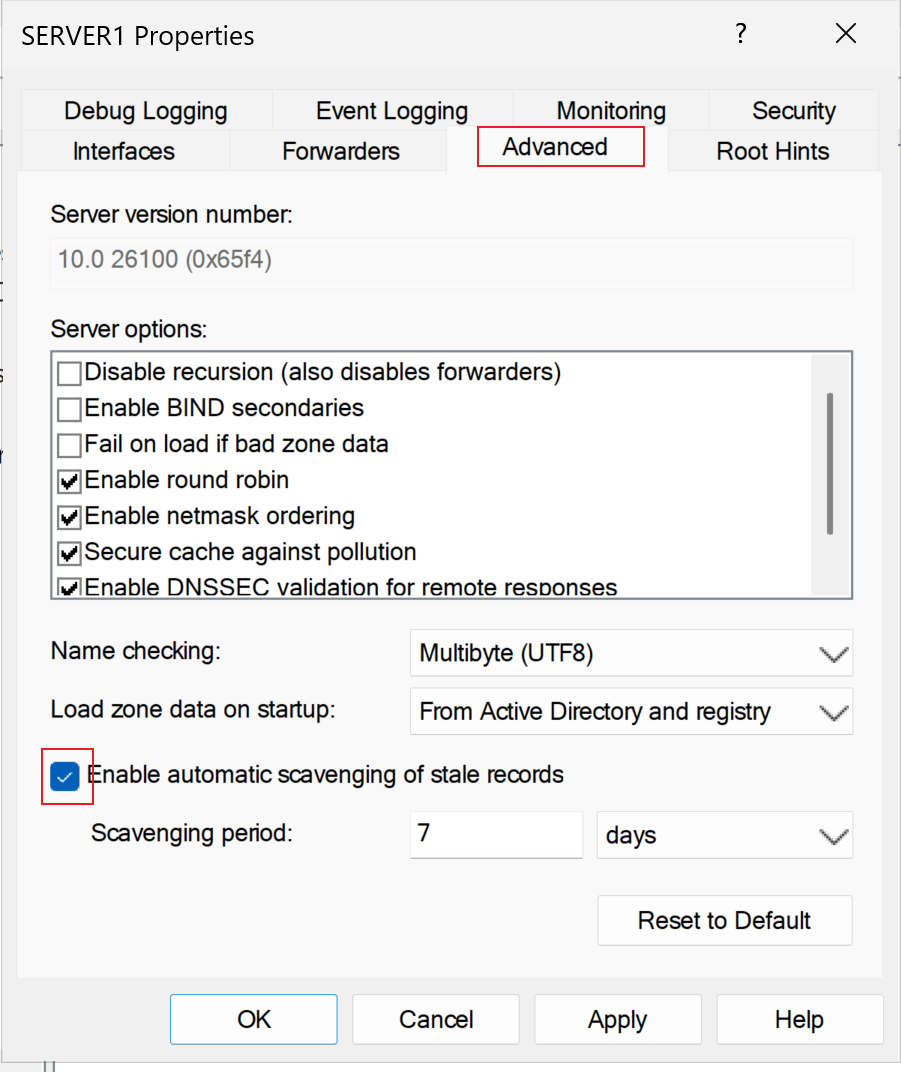Open the scavenging period days unit dropdown
The width and height of the screenshot is (901, 1072).
point(725,835)
